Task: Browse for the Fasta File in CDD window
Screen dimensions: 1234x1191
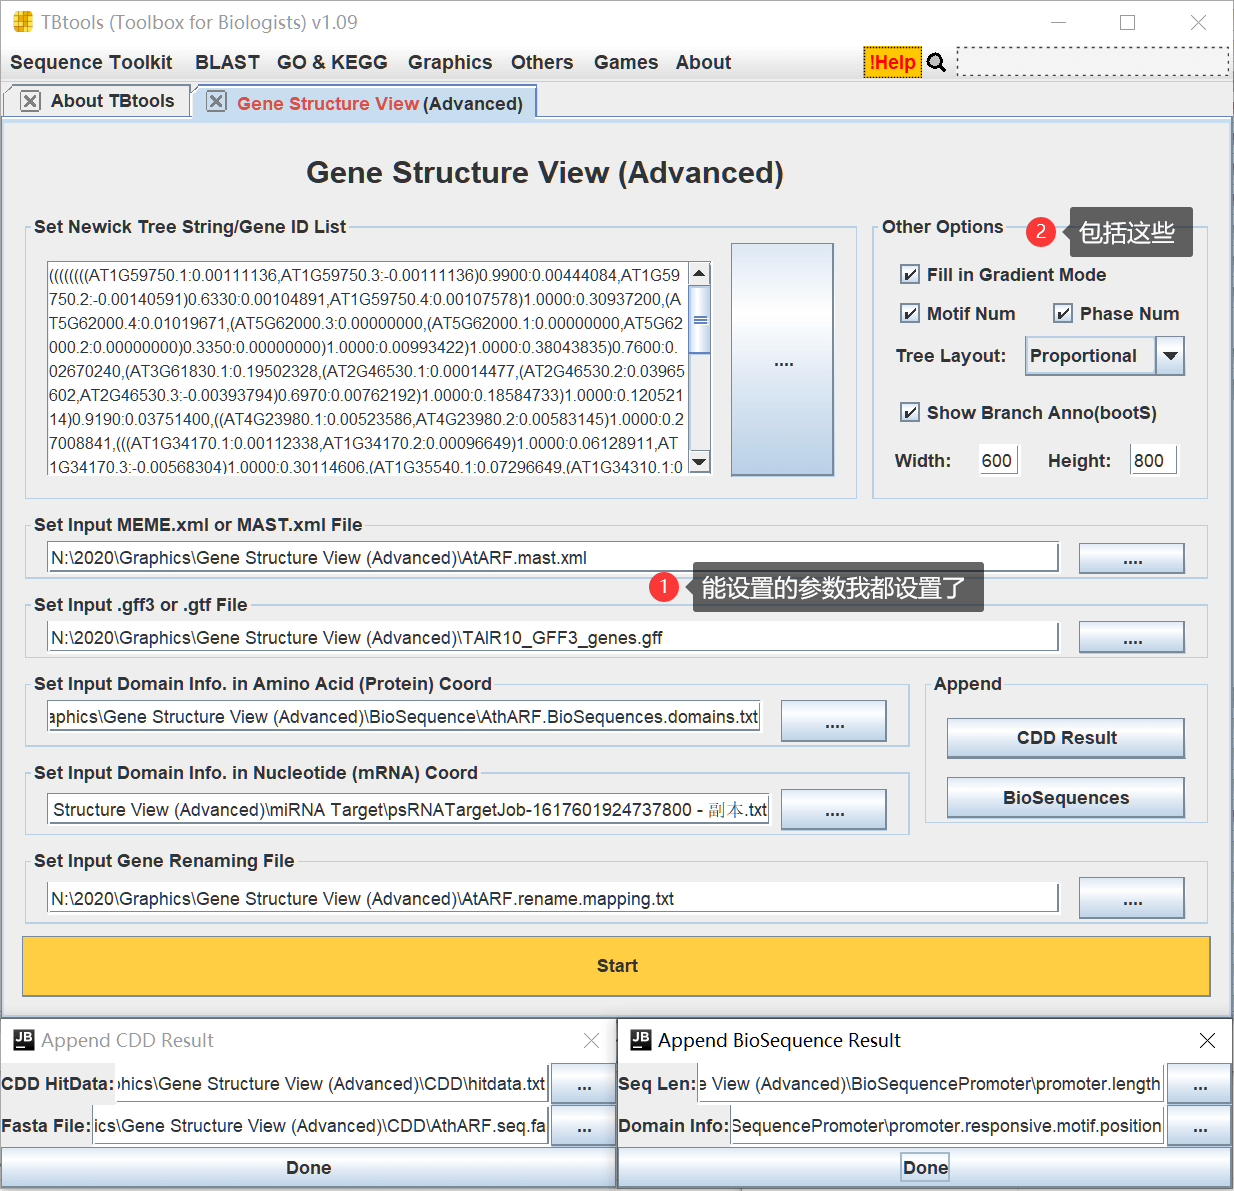Action: [x=584, y=1126]
